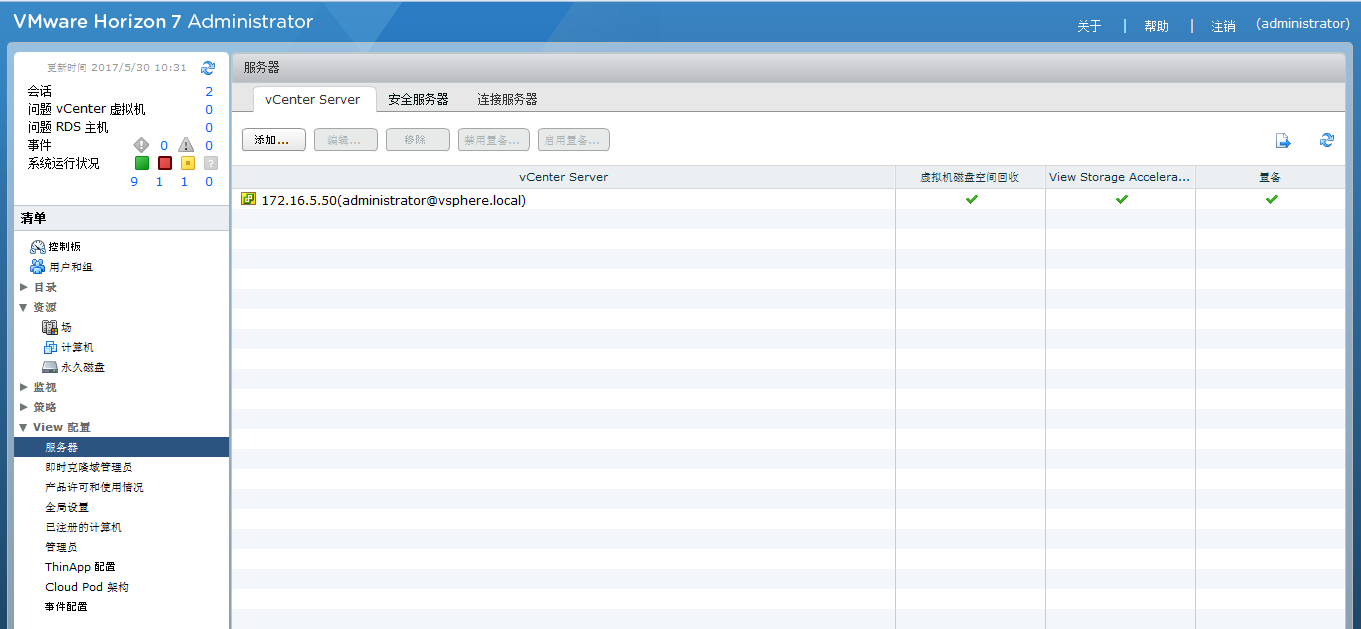Expand the 策略 tree node
Image resolution: width=1361 pixels, height=629 pixels.
click(x=24, y=407)
